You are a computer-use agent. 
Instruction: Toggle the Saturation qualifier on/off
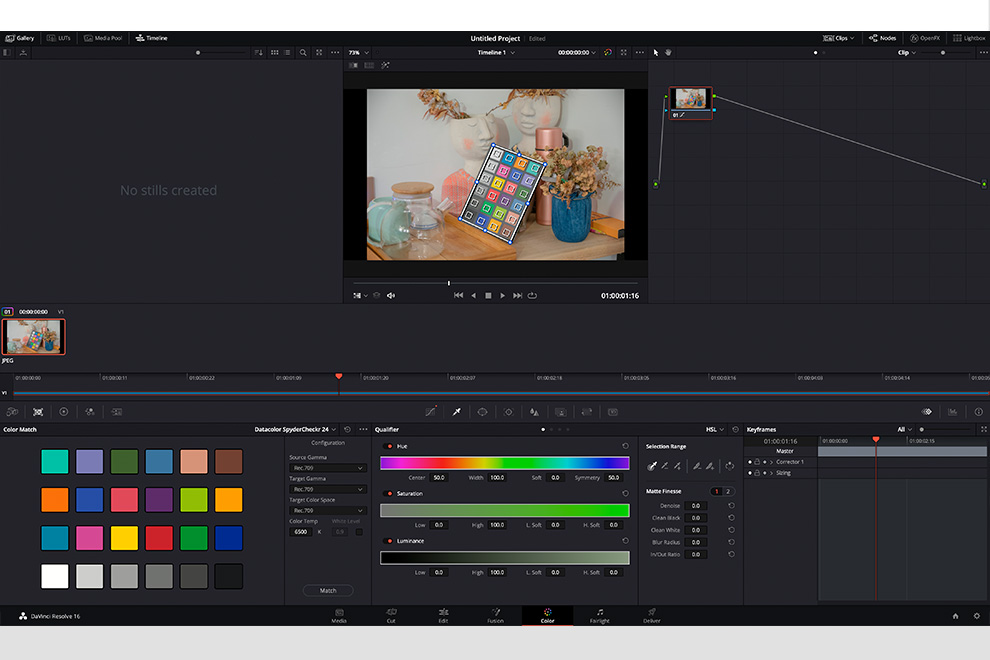pos(389,493)
